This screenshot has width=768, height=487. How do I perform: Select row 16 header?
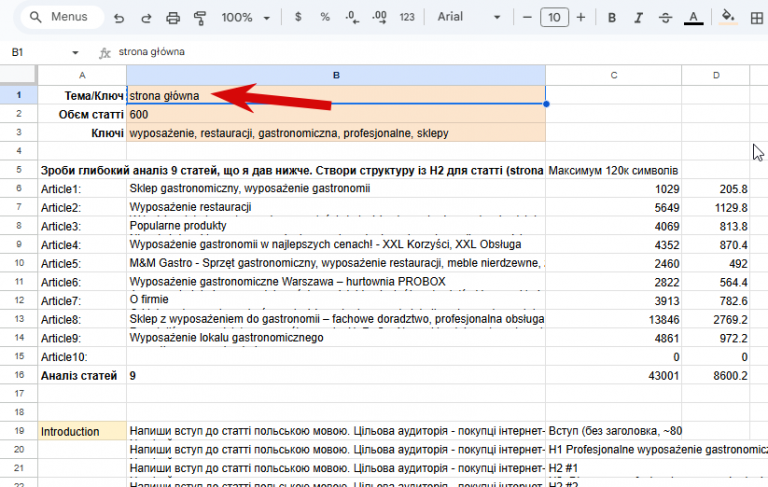click(19, 375)
